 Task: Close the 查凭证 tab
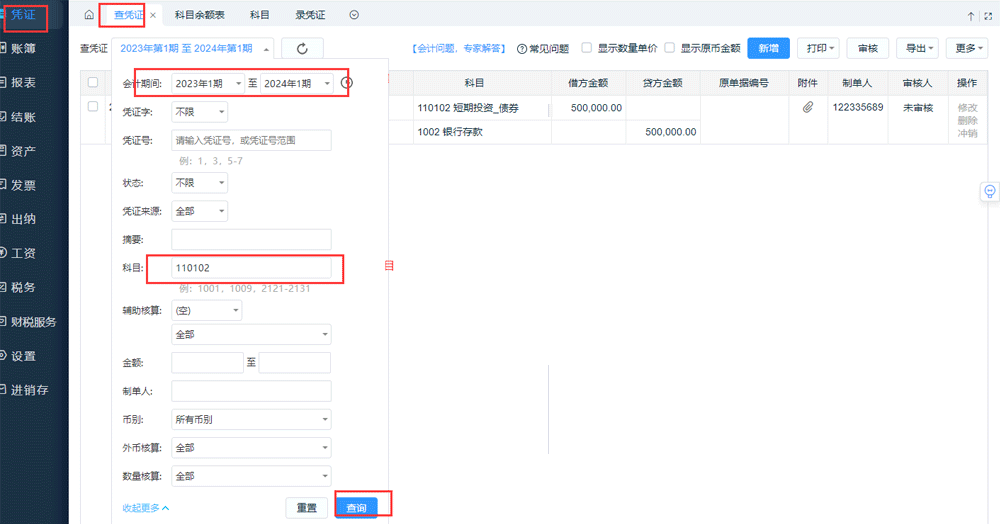pyautogui.click(x=152, y=16)
